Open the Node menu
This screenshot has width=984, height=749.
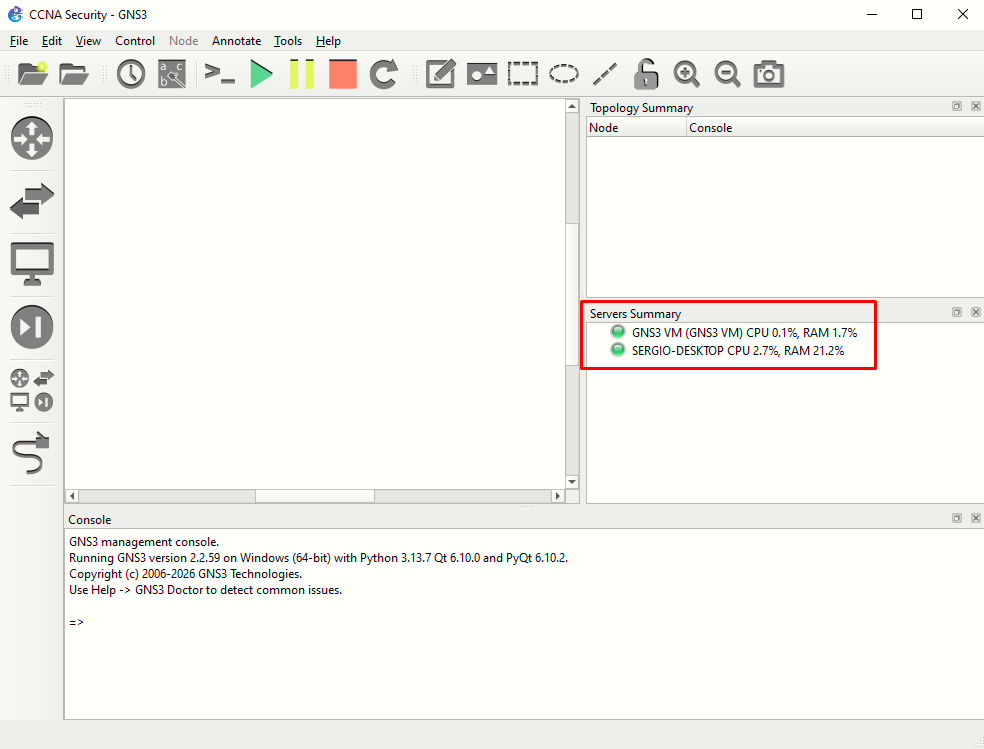coord(183,41)
